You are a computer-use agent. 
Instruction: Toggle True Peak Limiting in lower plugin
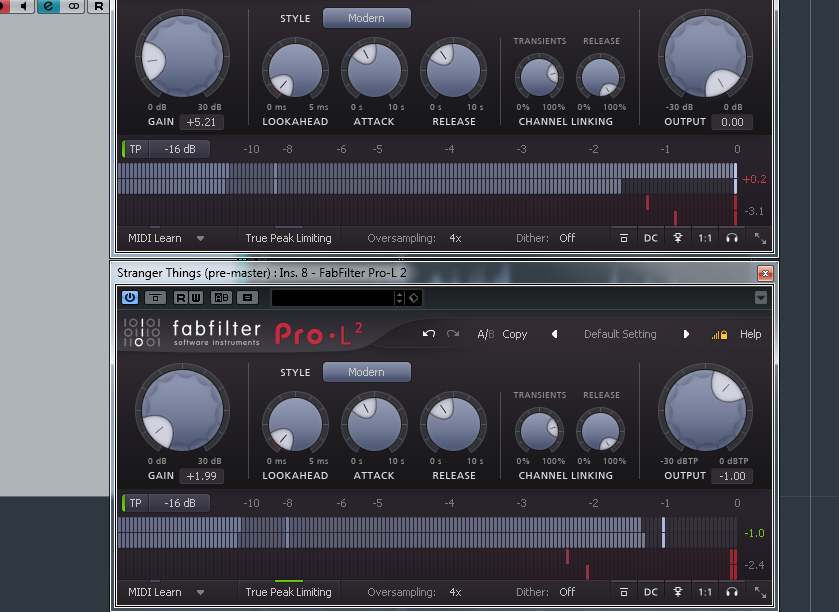(288, 592)
